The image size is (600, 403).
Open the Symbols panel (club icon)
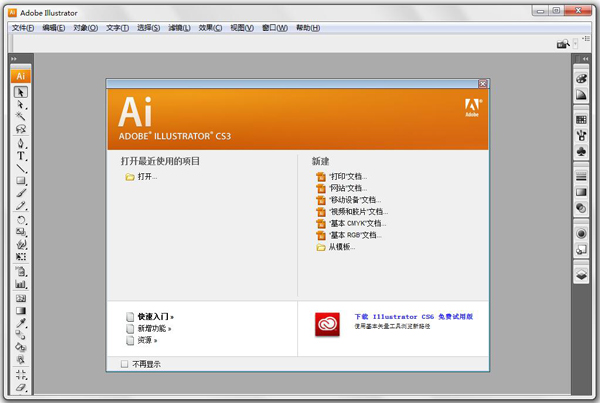click(x=581, y=152)
